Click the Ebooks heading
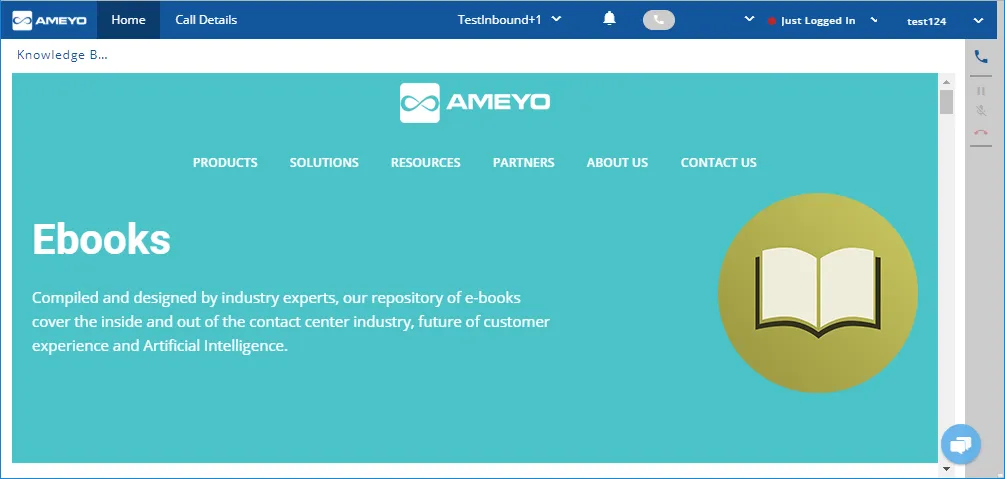This screenshot has width=1005, height=479. click(101, 240)
